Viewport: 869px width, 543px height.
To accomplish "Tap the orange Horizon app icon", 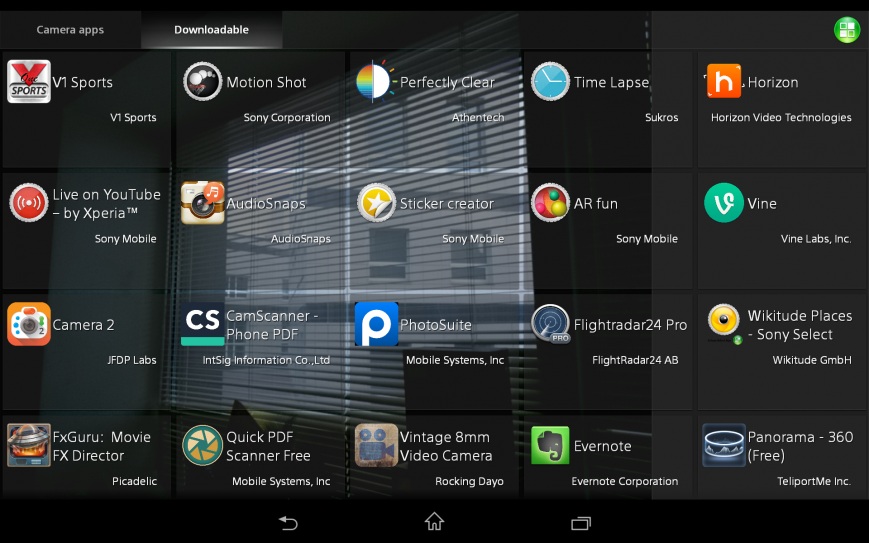I will [x=724, y=81].
